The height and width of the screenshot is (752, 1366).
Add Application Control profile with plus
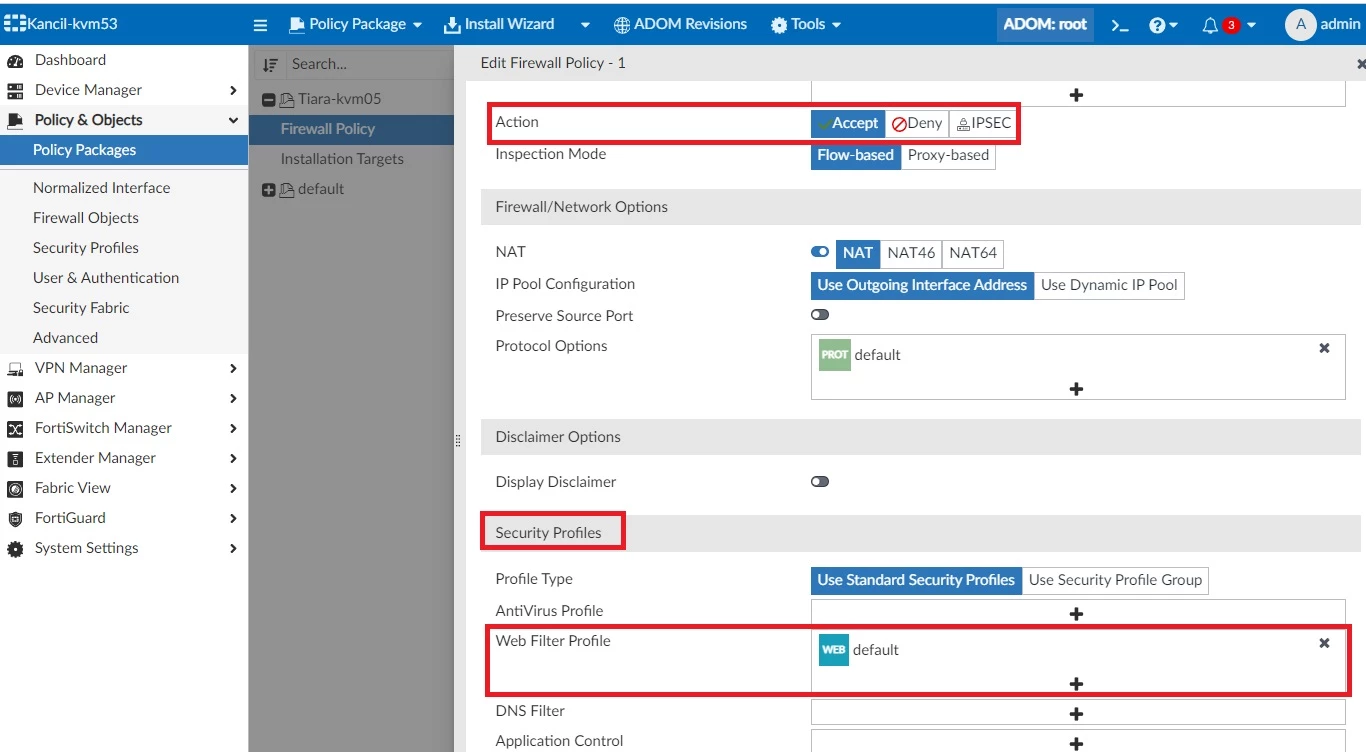pos(1076,743)
